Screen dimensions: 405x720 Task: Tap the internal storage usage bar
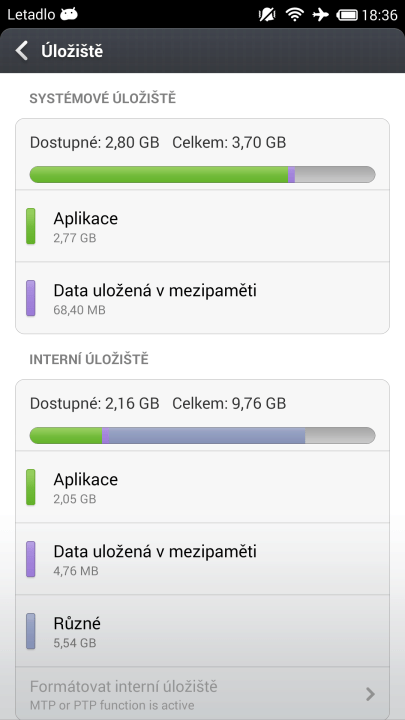[x=202, y=435]
